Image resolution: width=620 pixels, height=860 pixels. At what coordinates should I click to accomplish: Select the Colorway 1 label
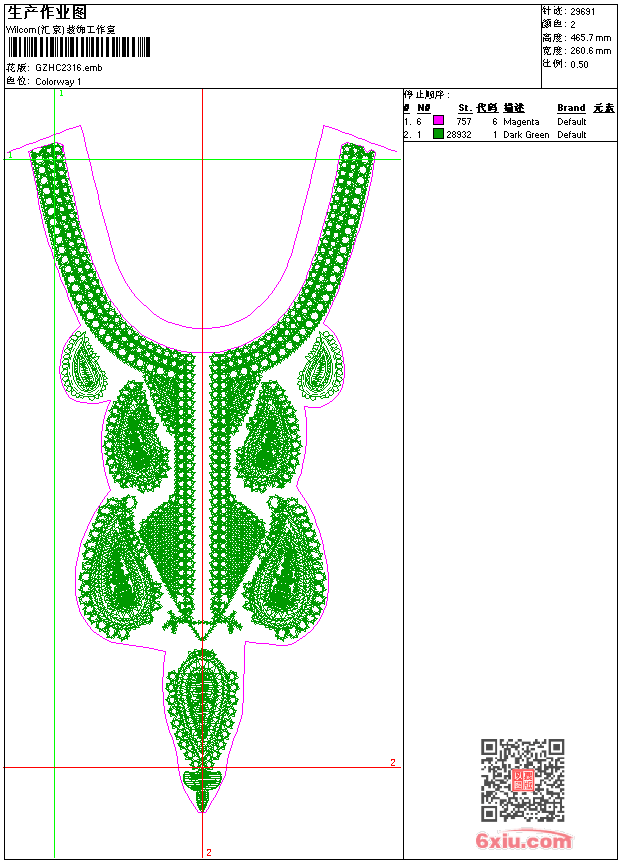(x=58, y=81)
